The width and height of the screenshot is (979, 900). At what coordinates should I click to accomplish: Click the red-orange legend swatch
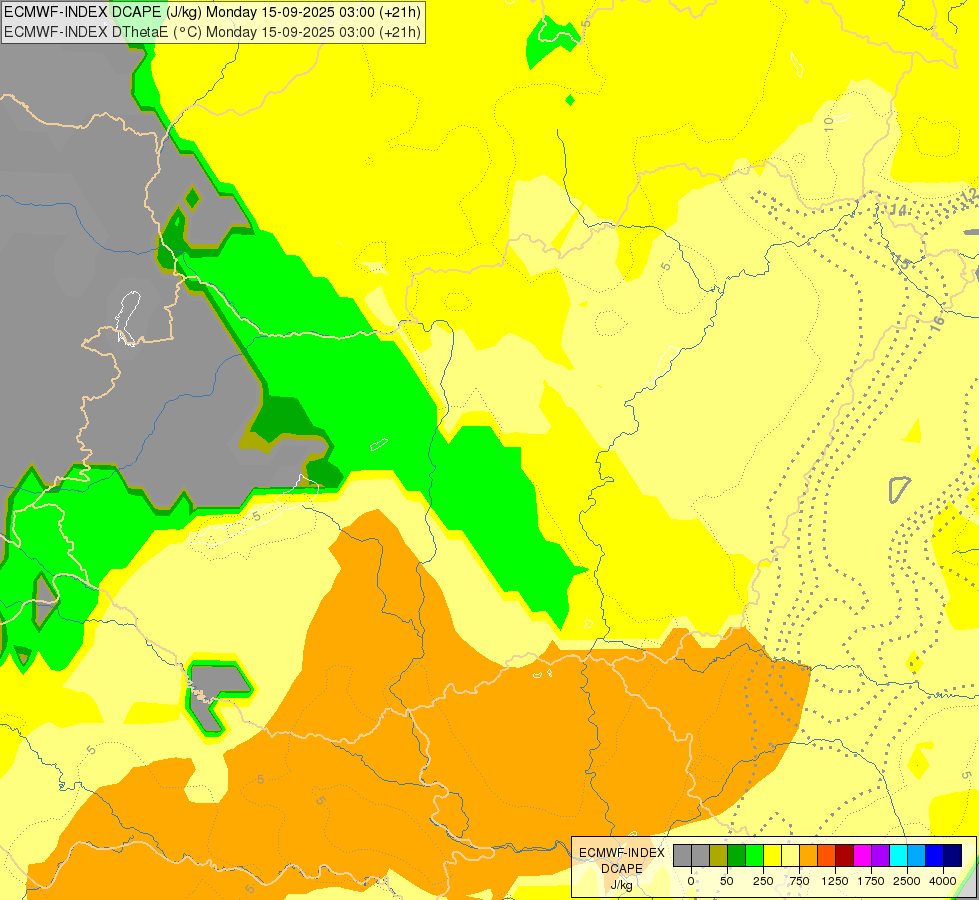(x=827, y=855)
